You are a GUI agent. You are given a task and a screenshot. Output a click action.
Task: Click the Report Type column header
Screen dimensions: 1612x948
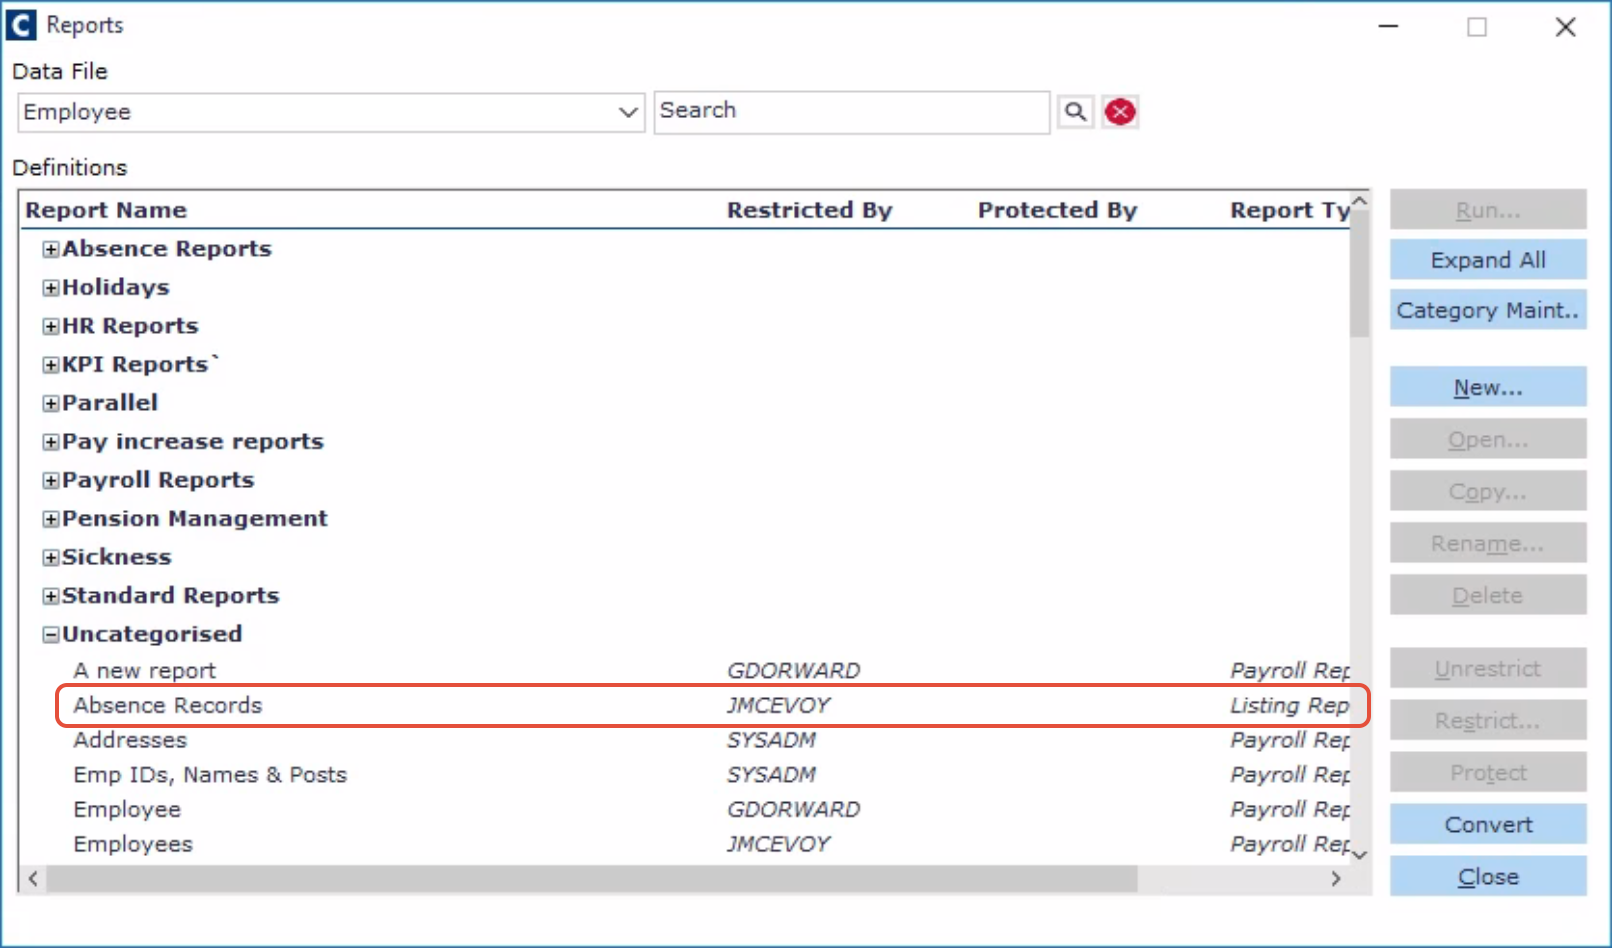(1289, 210)
